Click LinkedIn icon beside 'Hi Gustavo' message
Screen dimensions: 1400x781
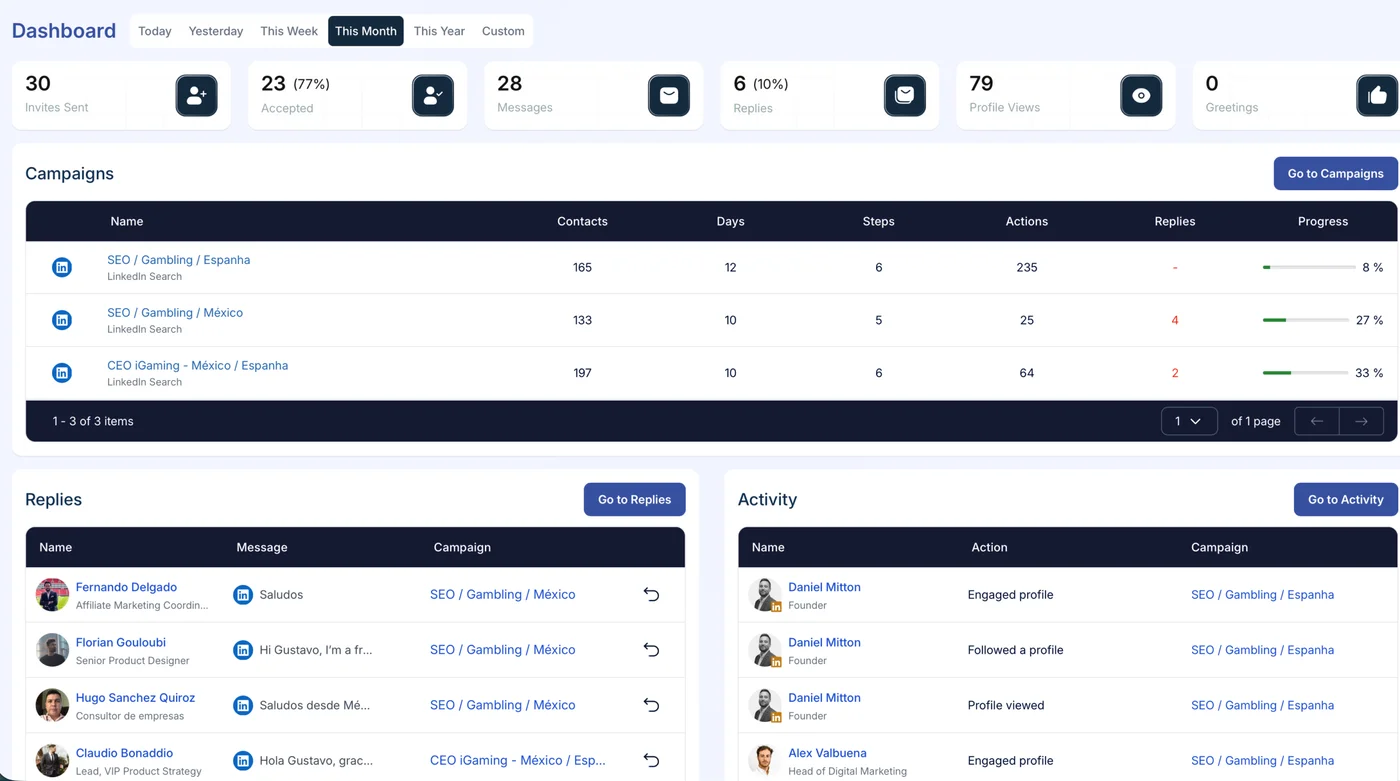pos(243,650)
